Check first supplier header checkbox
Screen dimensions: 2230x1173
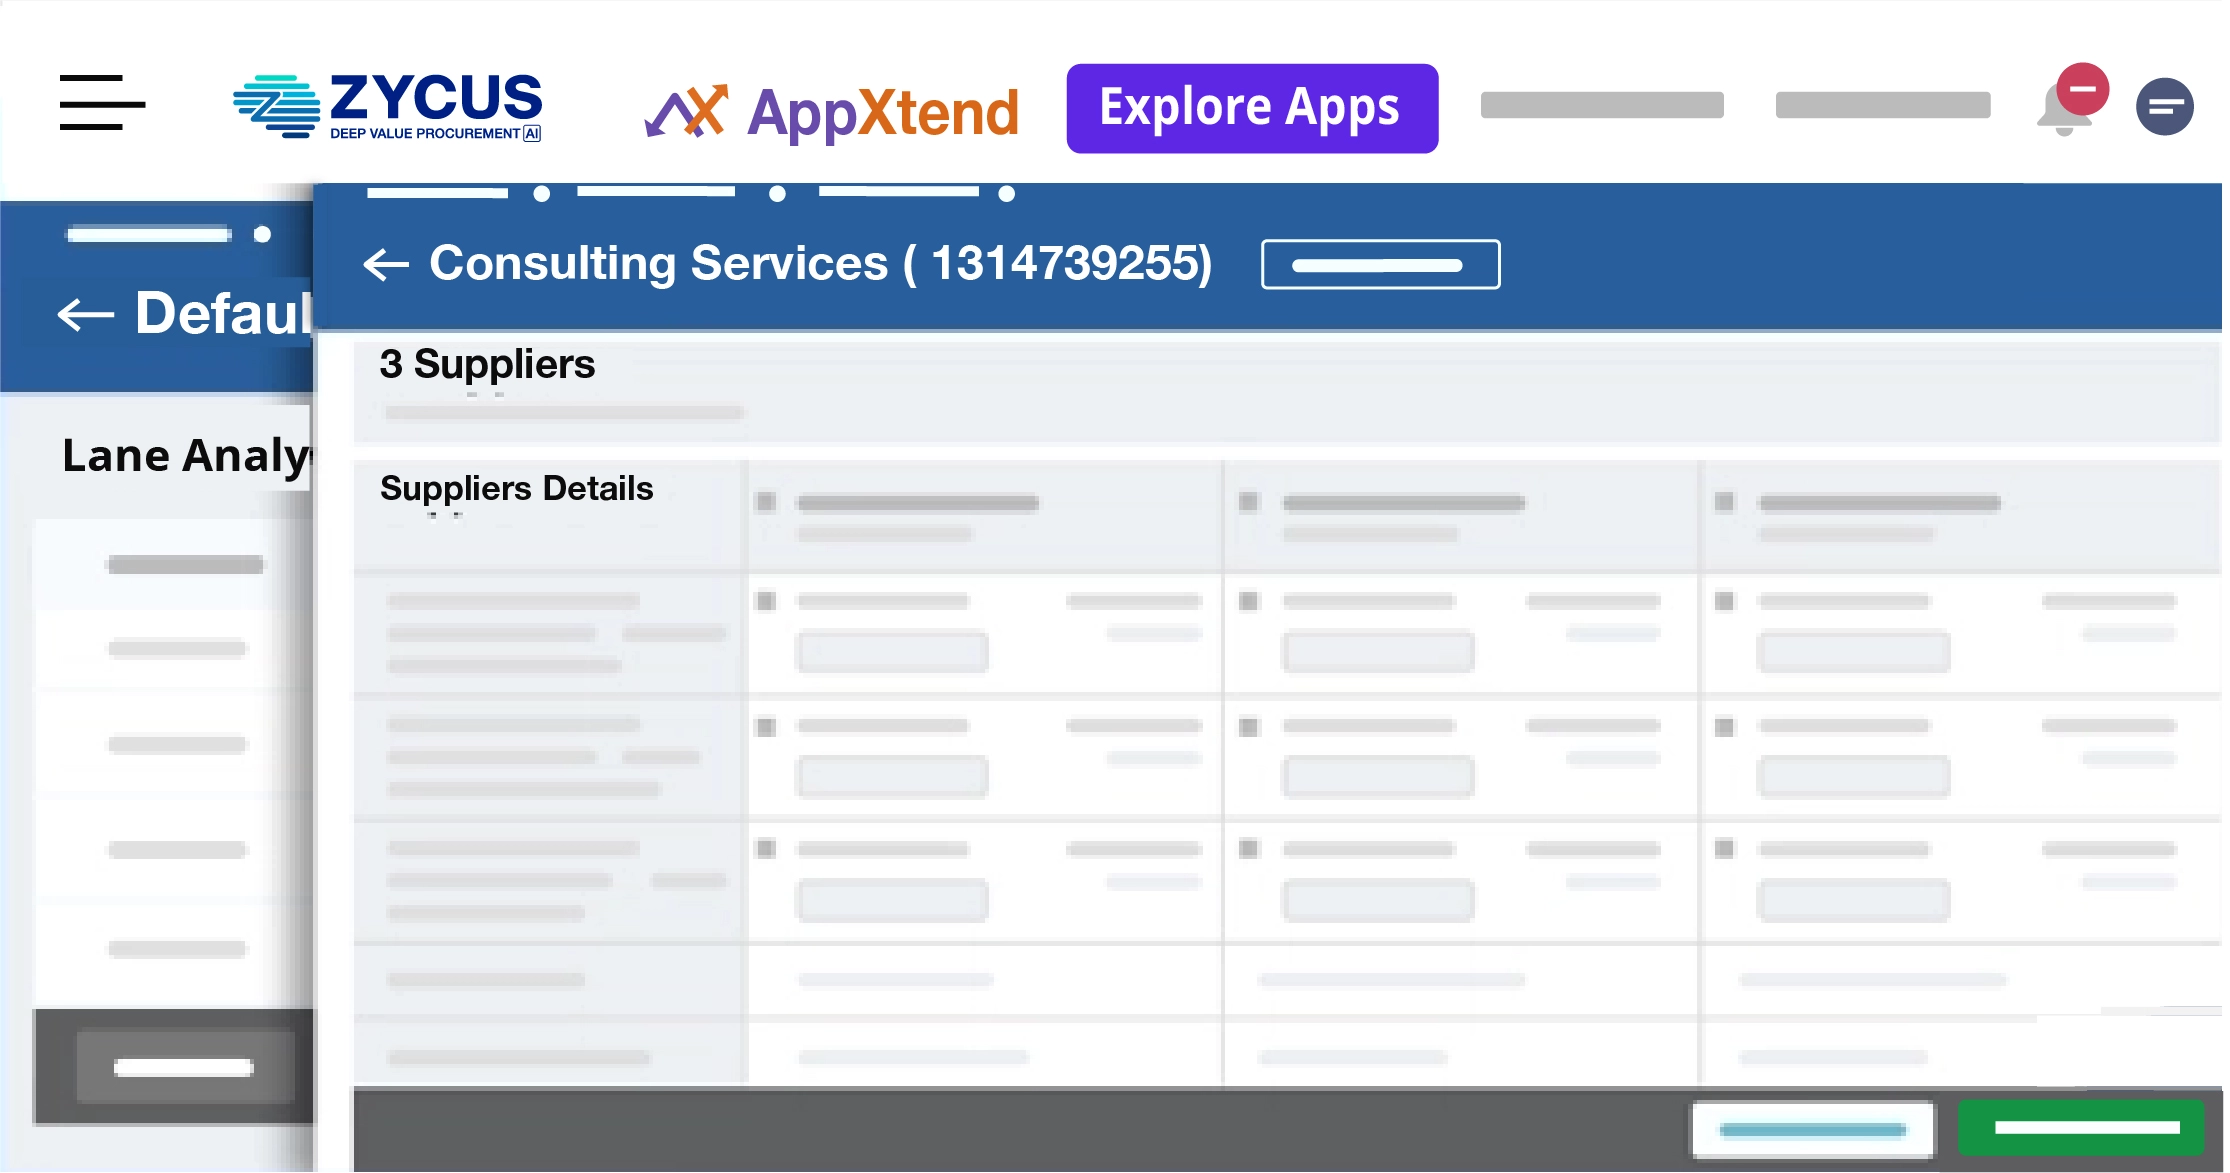766,502
